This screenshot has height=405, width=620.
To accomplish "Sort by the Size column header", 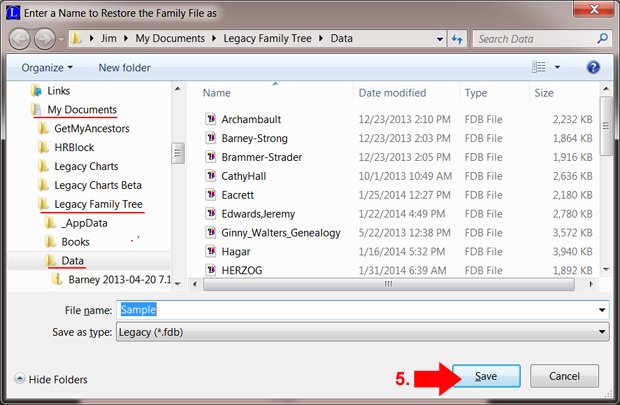I will [x=544, y=93].
